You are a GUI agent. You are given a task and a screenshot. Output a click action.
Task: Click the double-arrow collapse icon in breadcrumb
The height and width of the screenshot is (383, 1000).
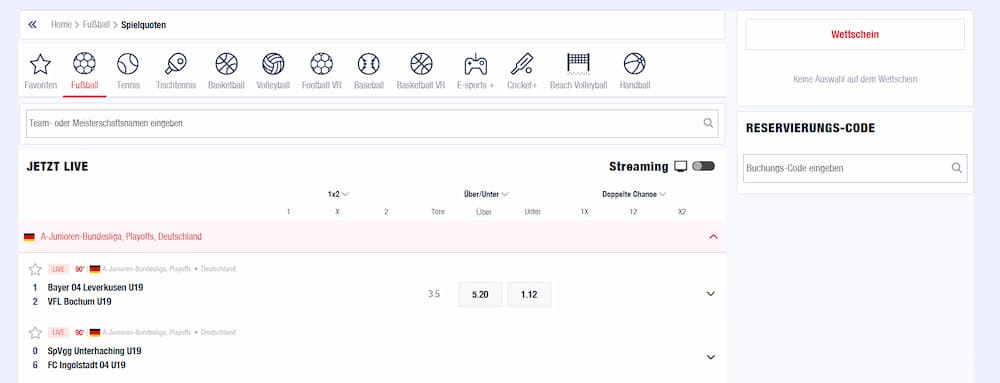[33, 25]
